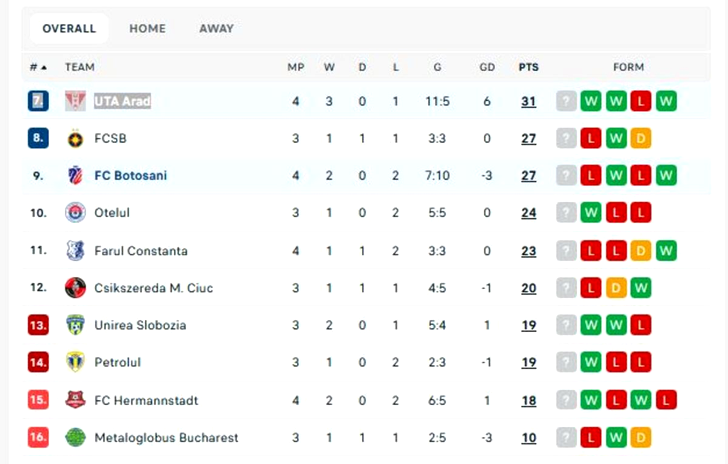Open UTA Arad's 31 points link
Screen dimensions: 728x464
528,101
